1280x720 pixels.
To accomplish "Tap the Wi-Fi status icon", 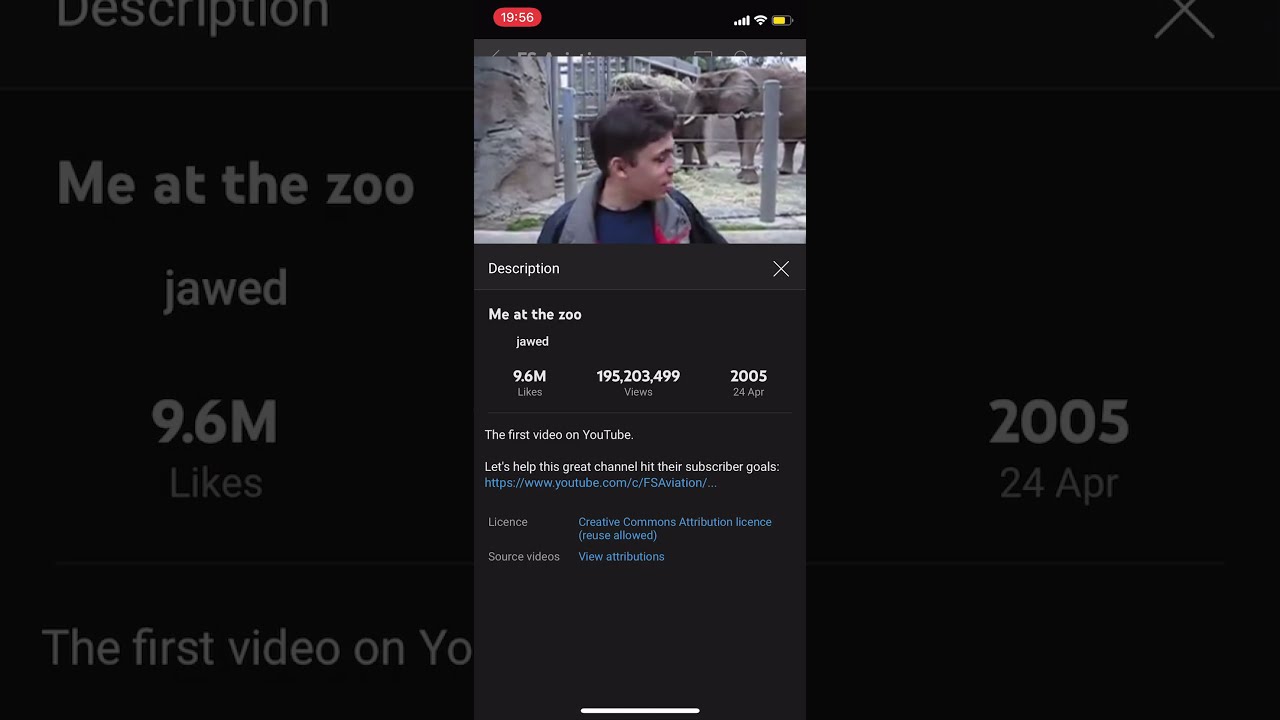I will coord(760,20).
